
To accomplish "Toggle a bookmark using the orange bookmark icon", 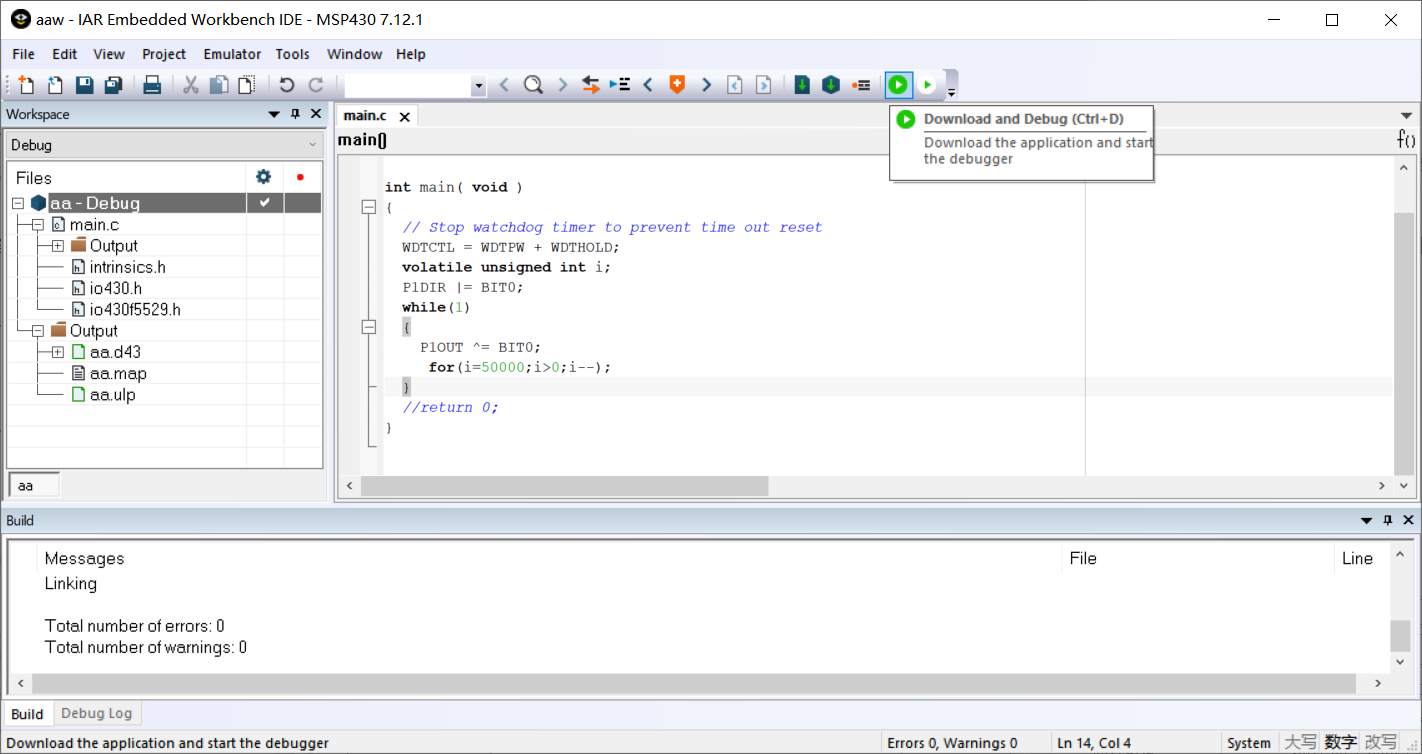I will (x=677, y=84).
